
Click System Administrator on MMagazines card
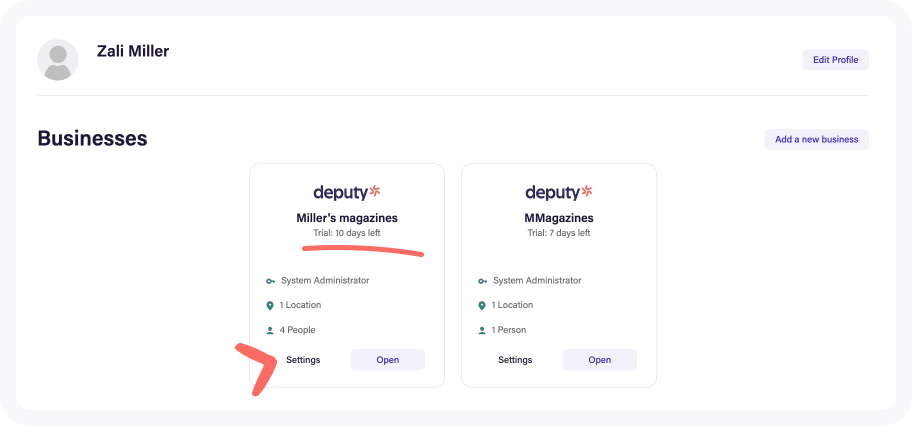(537, 281)
